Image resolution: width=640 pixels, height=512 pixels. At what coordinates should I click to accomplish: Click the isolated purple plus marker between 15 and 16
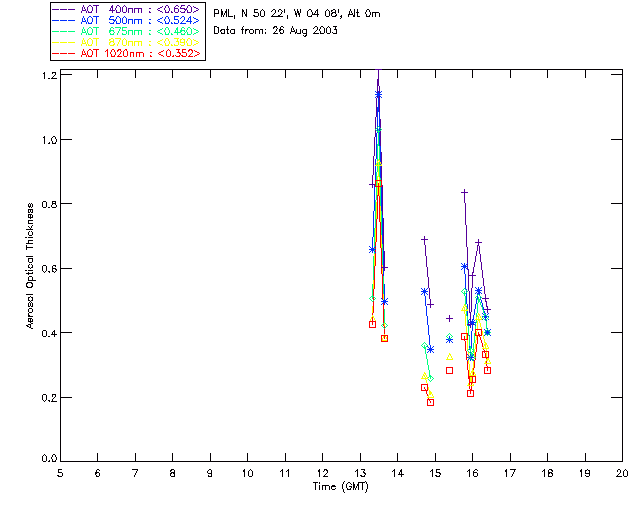click(x=449, y=318)
